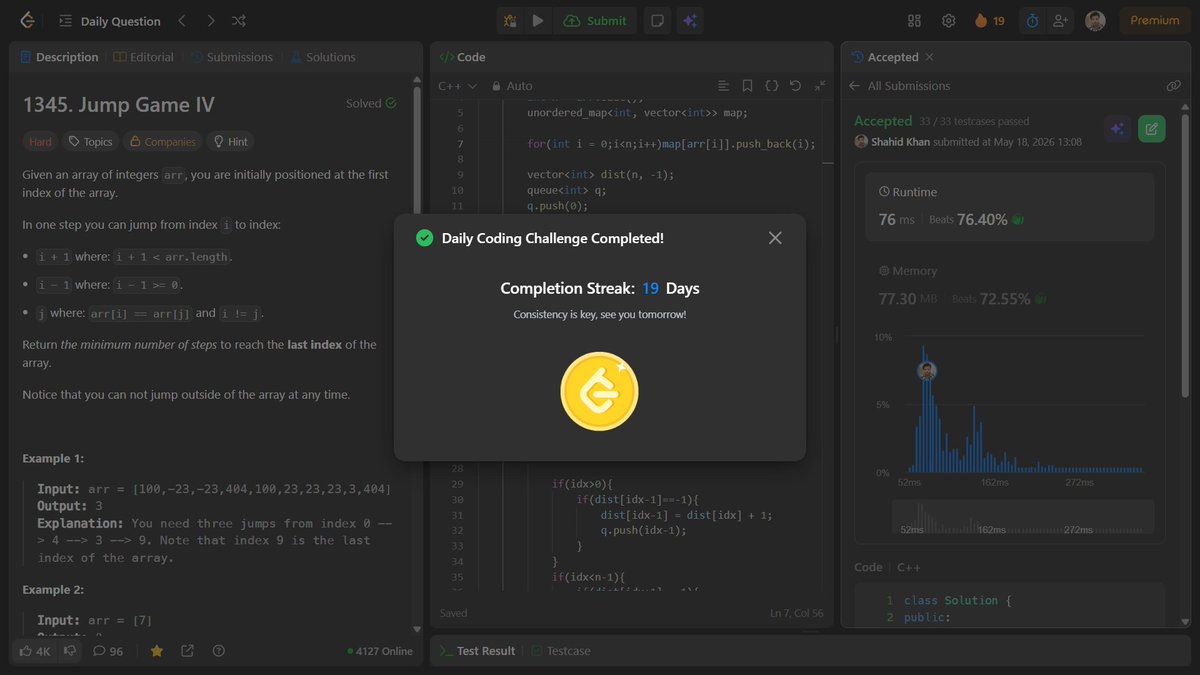Viewport: 1200px width, 675px height.
Task: Select the Memory stats card
Action: pyautogui.click(x=1009, y=285)
